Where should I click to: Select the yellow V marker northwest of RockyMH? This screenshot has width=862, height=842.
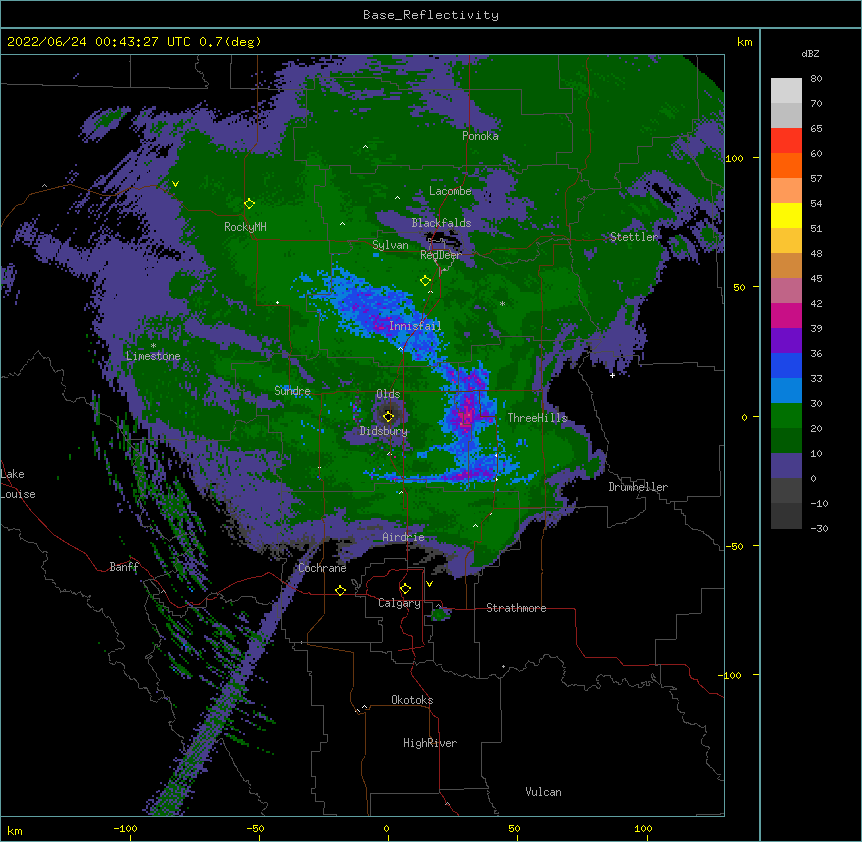(175, 184)
